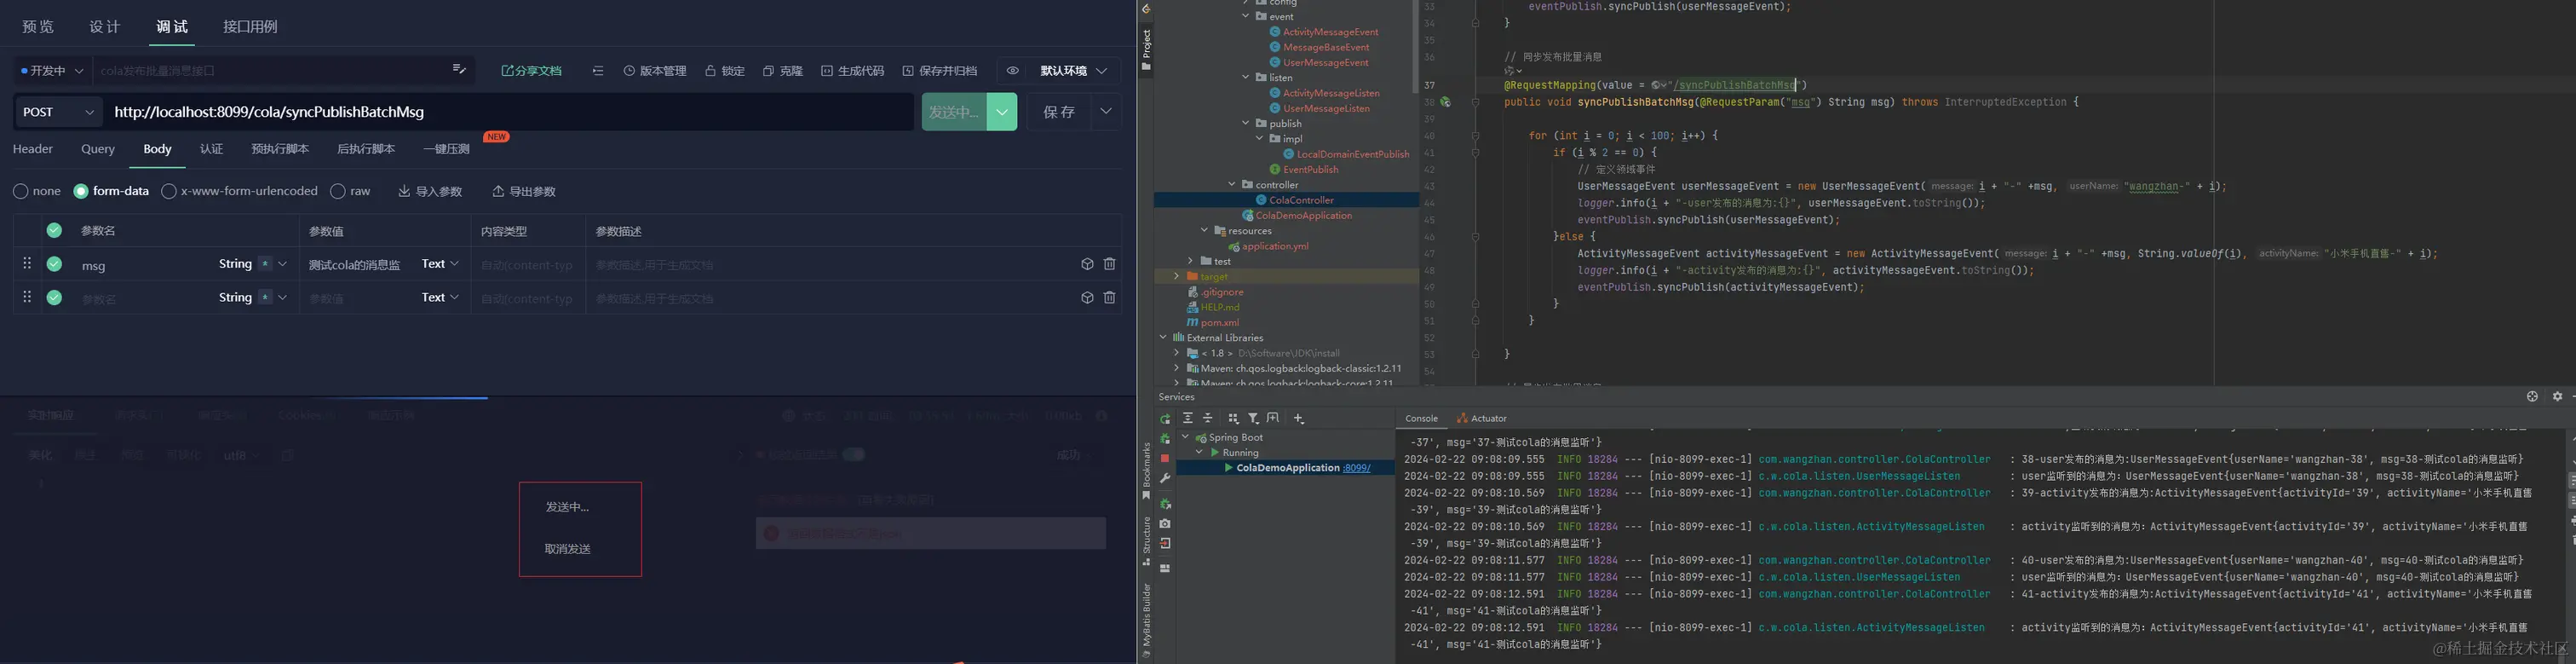
Task: Click the 保存 save button
Action: [1060, 112]
